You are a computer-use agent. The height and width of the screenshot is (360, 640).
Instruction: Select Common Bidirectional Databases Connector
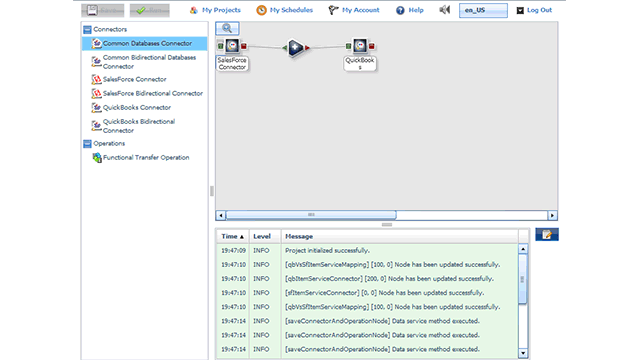[144, 62]
